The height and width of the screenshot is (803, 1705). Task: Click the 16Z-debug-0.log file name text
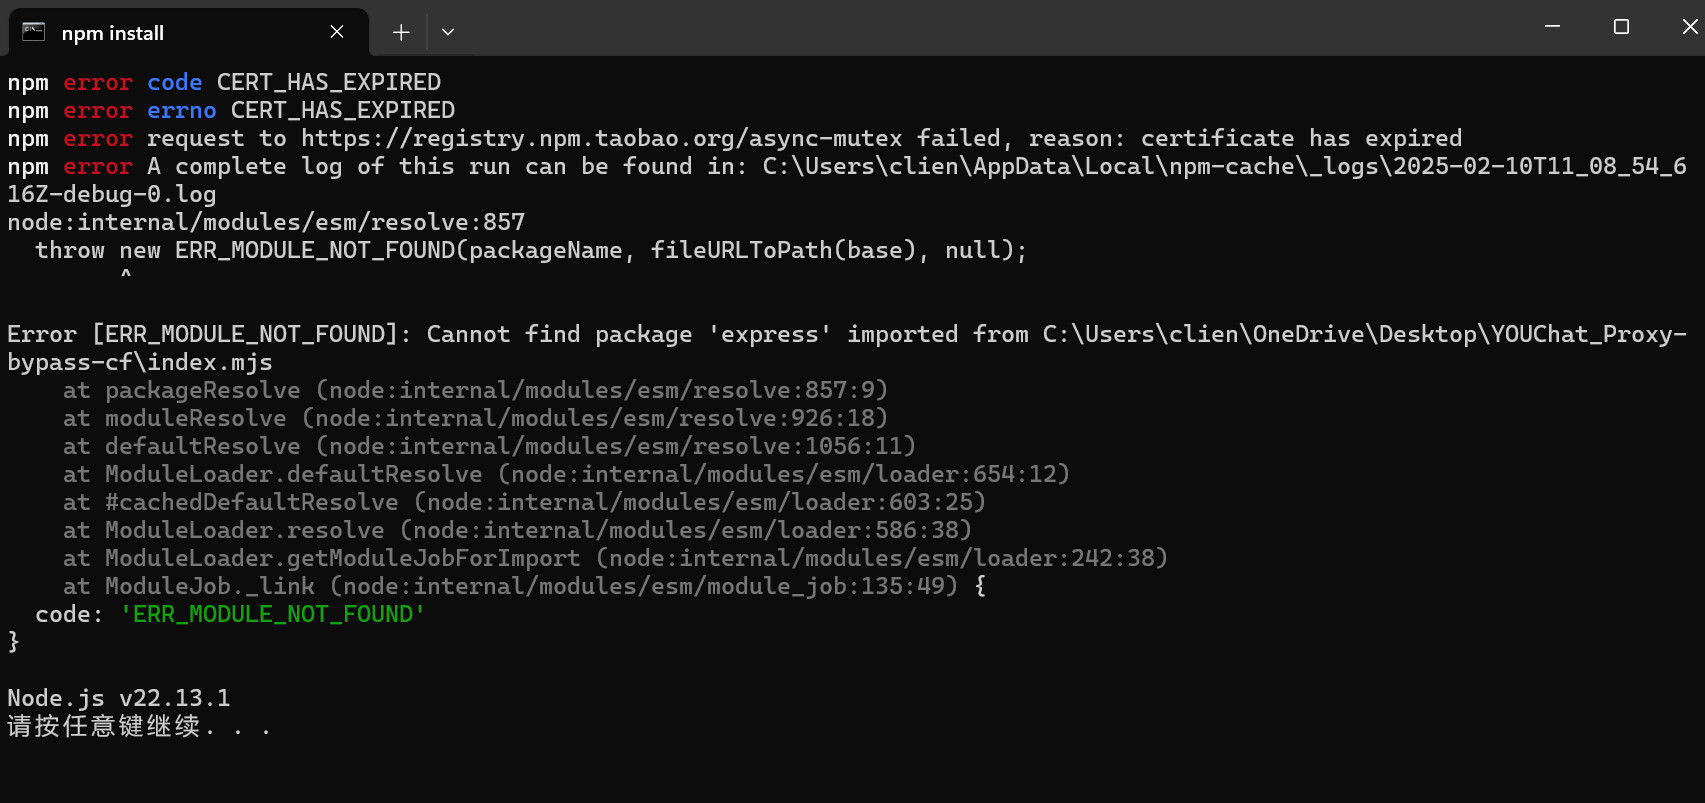111,194
